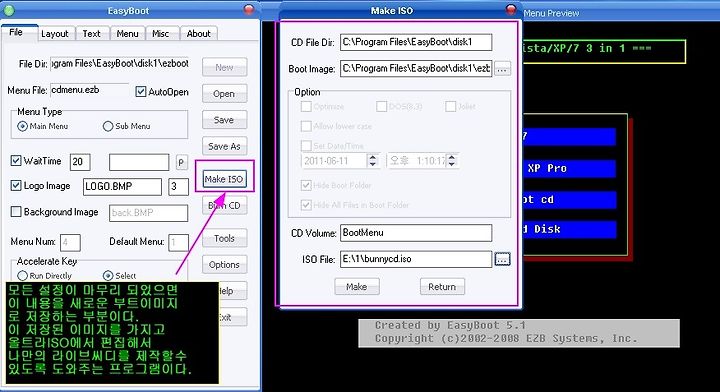Select the Sub Menu radio button
The width and height of the screenshot is (720, 392).
click(108, 126)
